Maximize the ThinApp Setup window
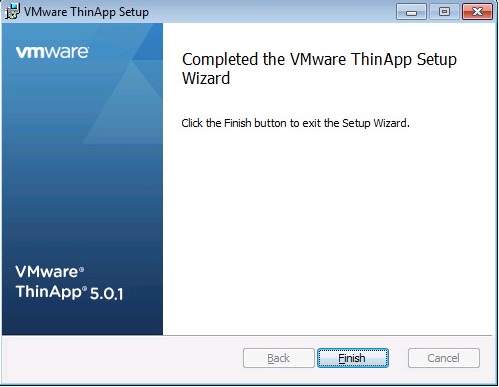 point(444,12)
